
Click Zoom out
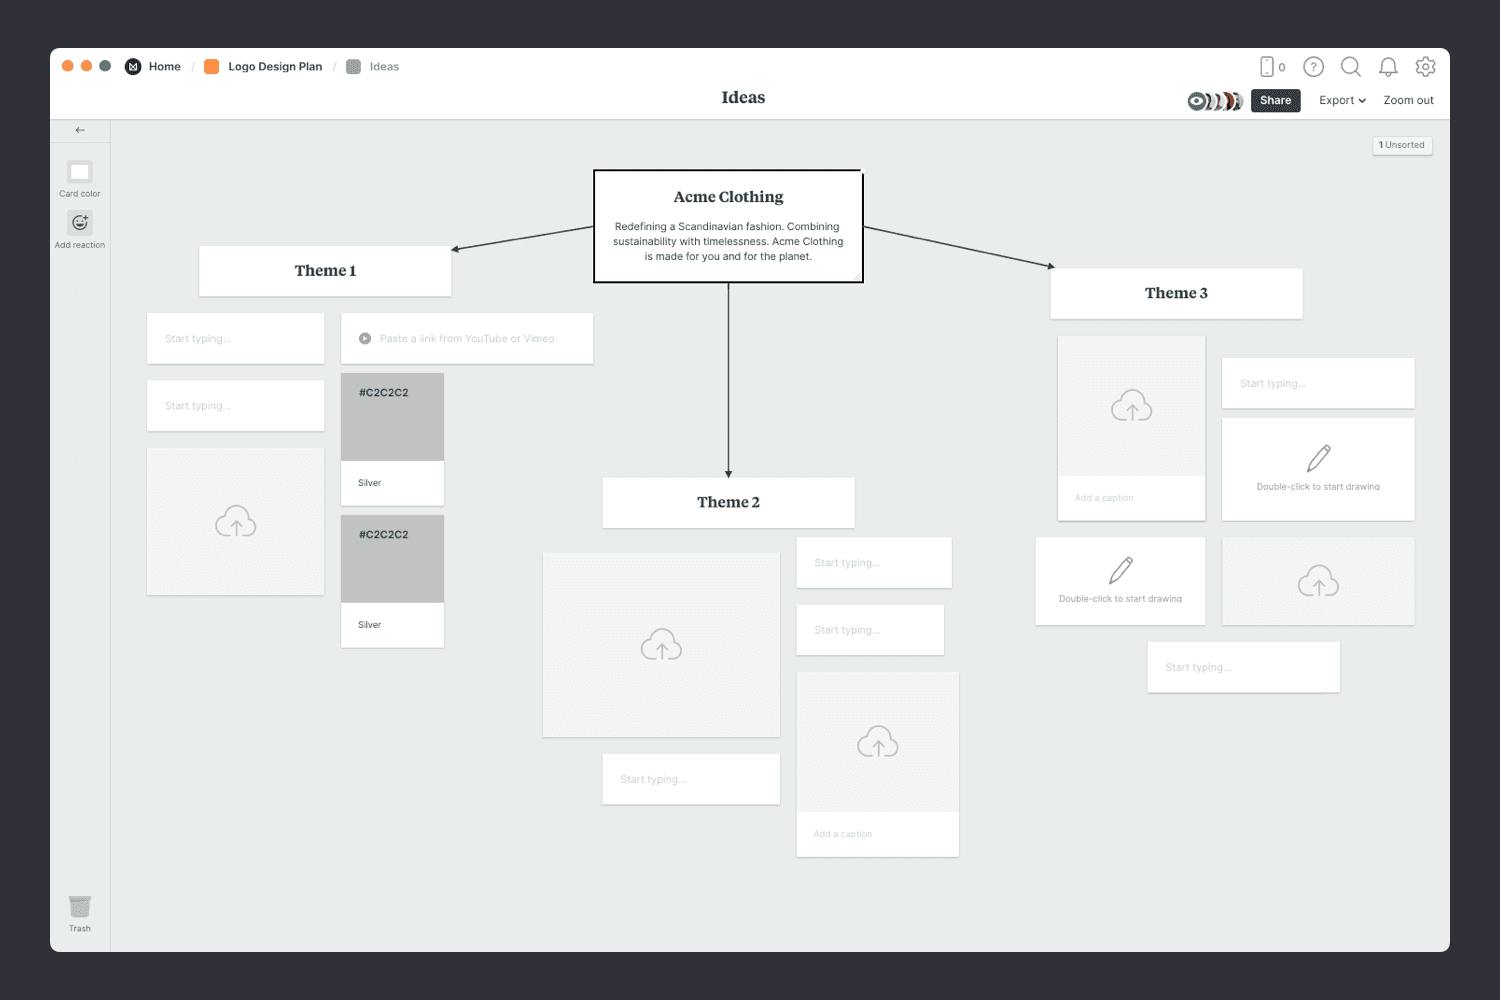click(1408, 100)
